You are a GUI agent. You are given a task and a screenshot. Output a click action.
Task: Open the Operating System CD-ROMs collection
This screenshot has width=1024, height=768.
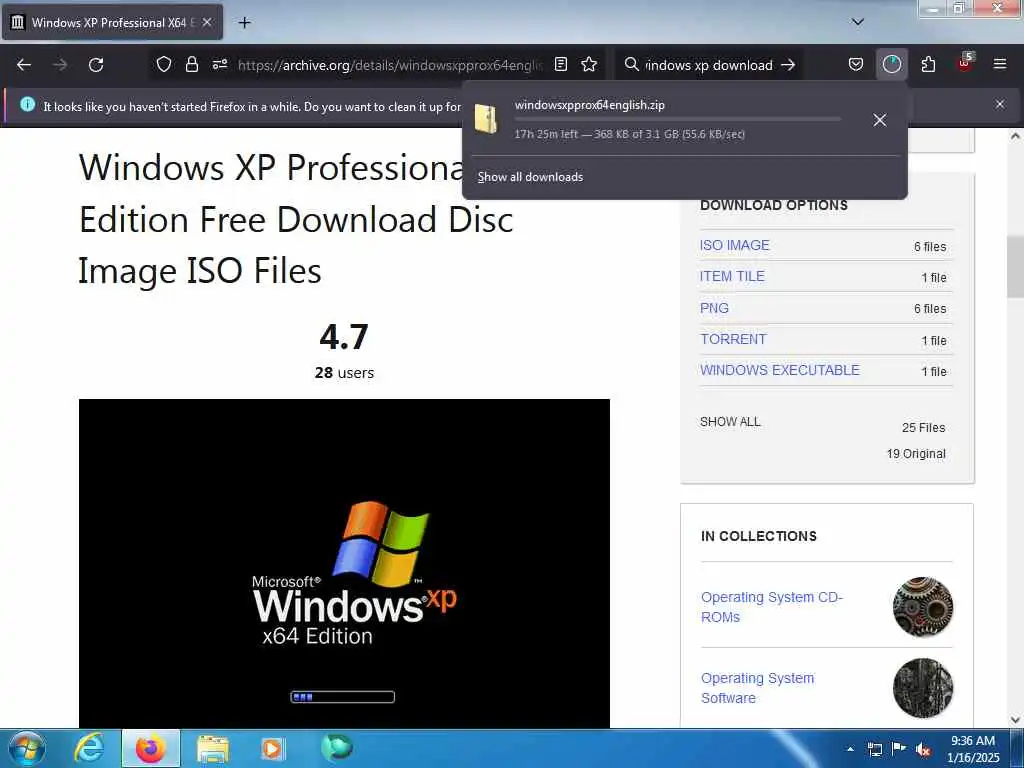point(772,607)
